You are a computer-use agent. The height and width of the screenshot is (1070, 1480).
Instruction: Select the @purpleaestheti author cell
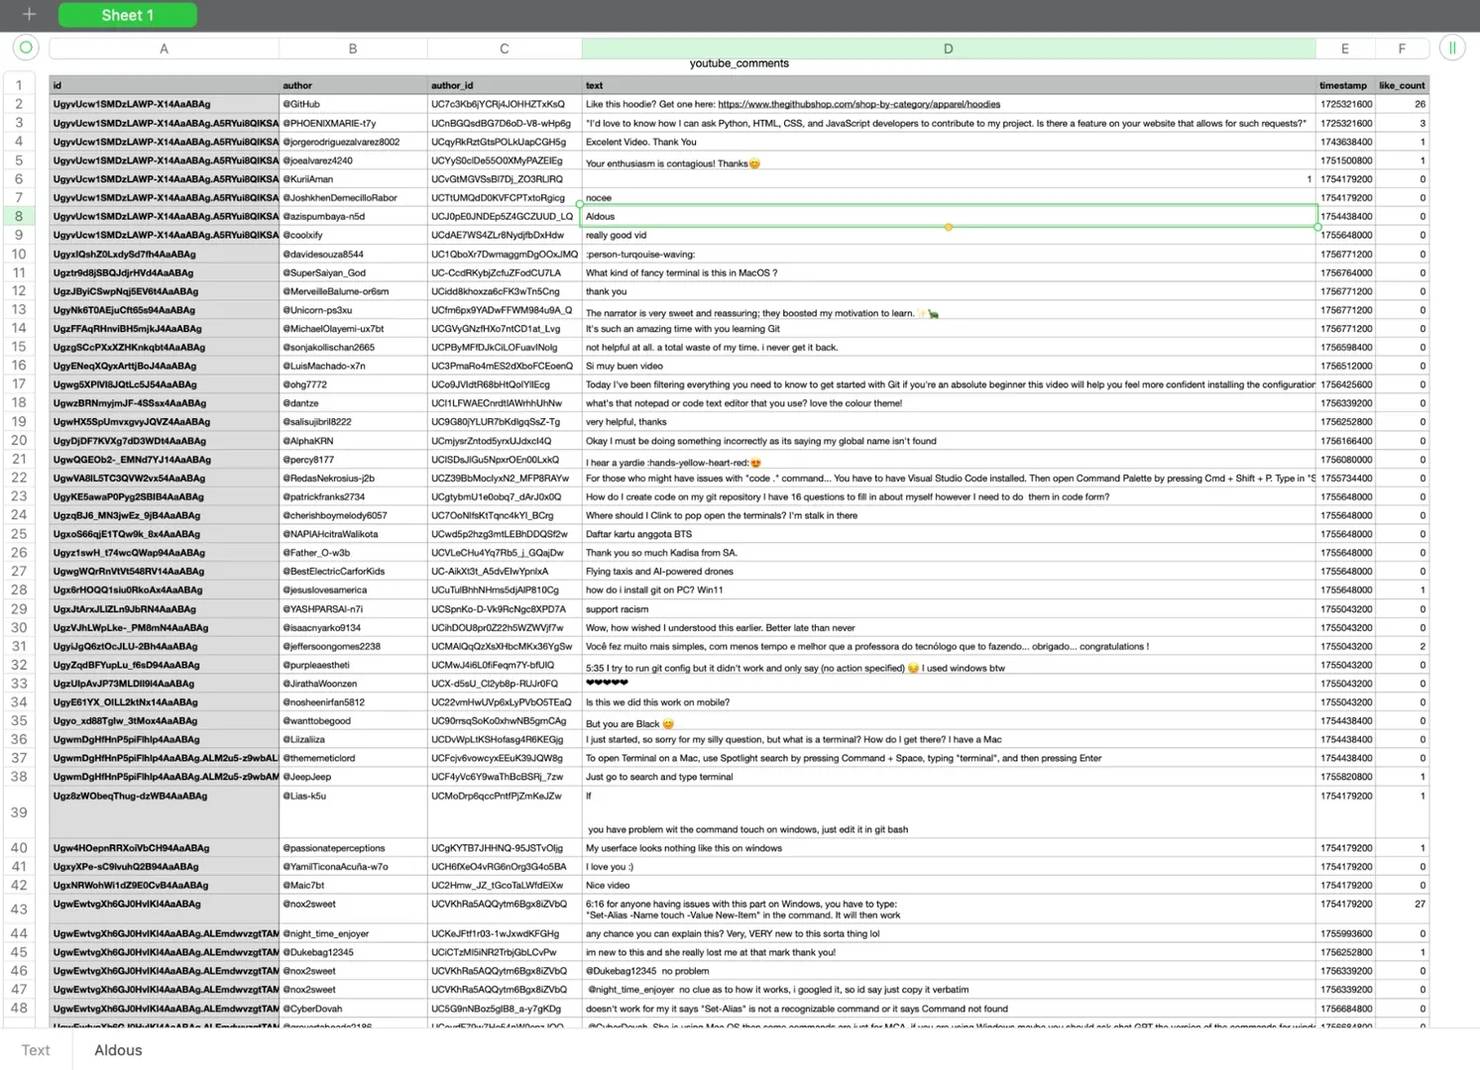353,665
